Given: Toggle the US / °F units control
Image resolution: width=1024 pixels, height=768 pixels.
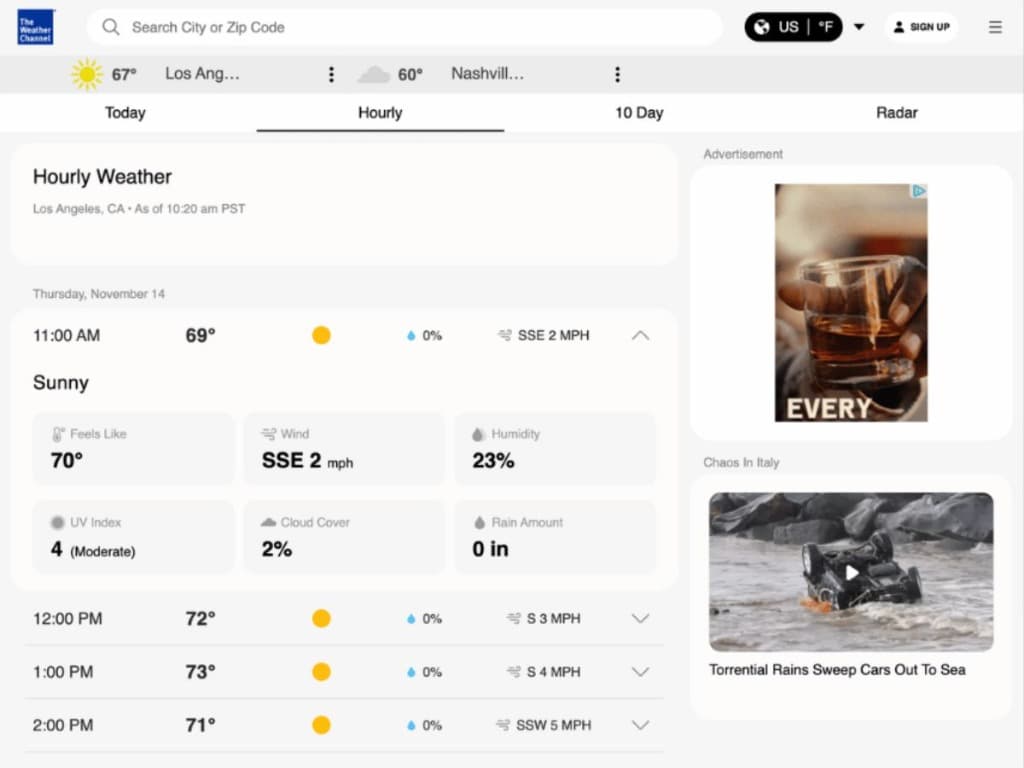Looking at the screenshot, I should [793, 27].
